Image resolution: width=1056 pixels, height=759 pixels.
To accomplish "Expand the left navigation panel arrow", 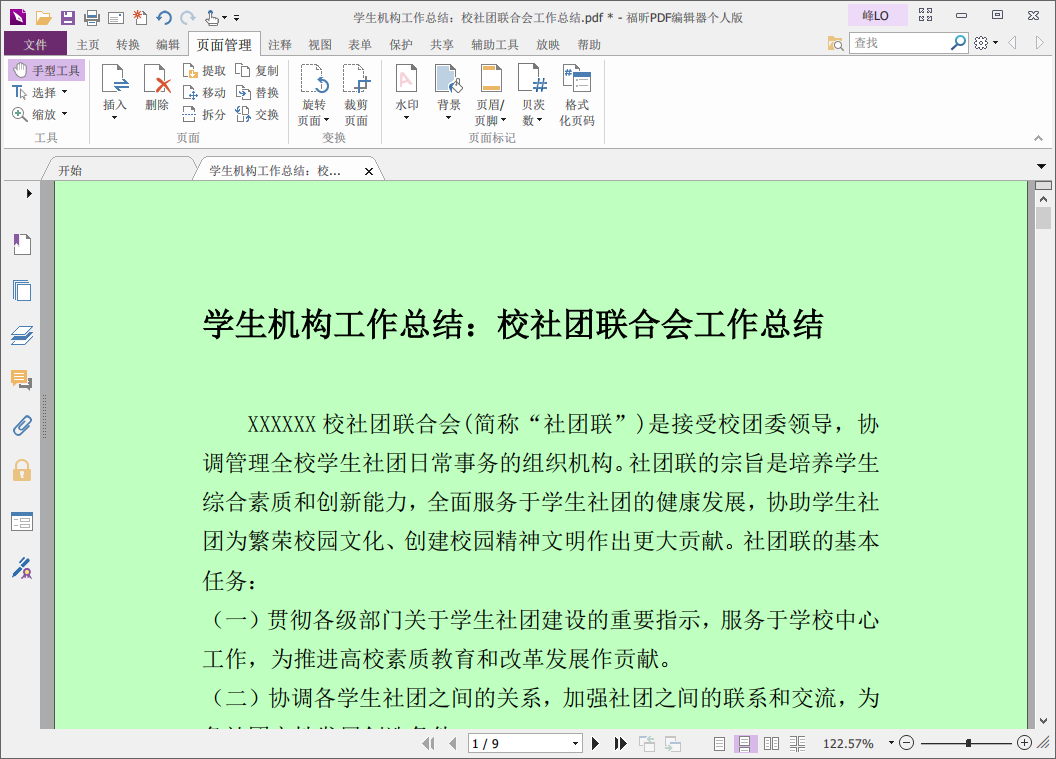I will pyautogui.click(x=29, y=193).
